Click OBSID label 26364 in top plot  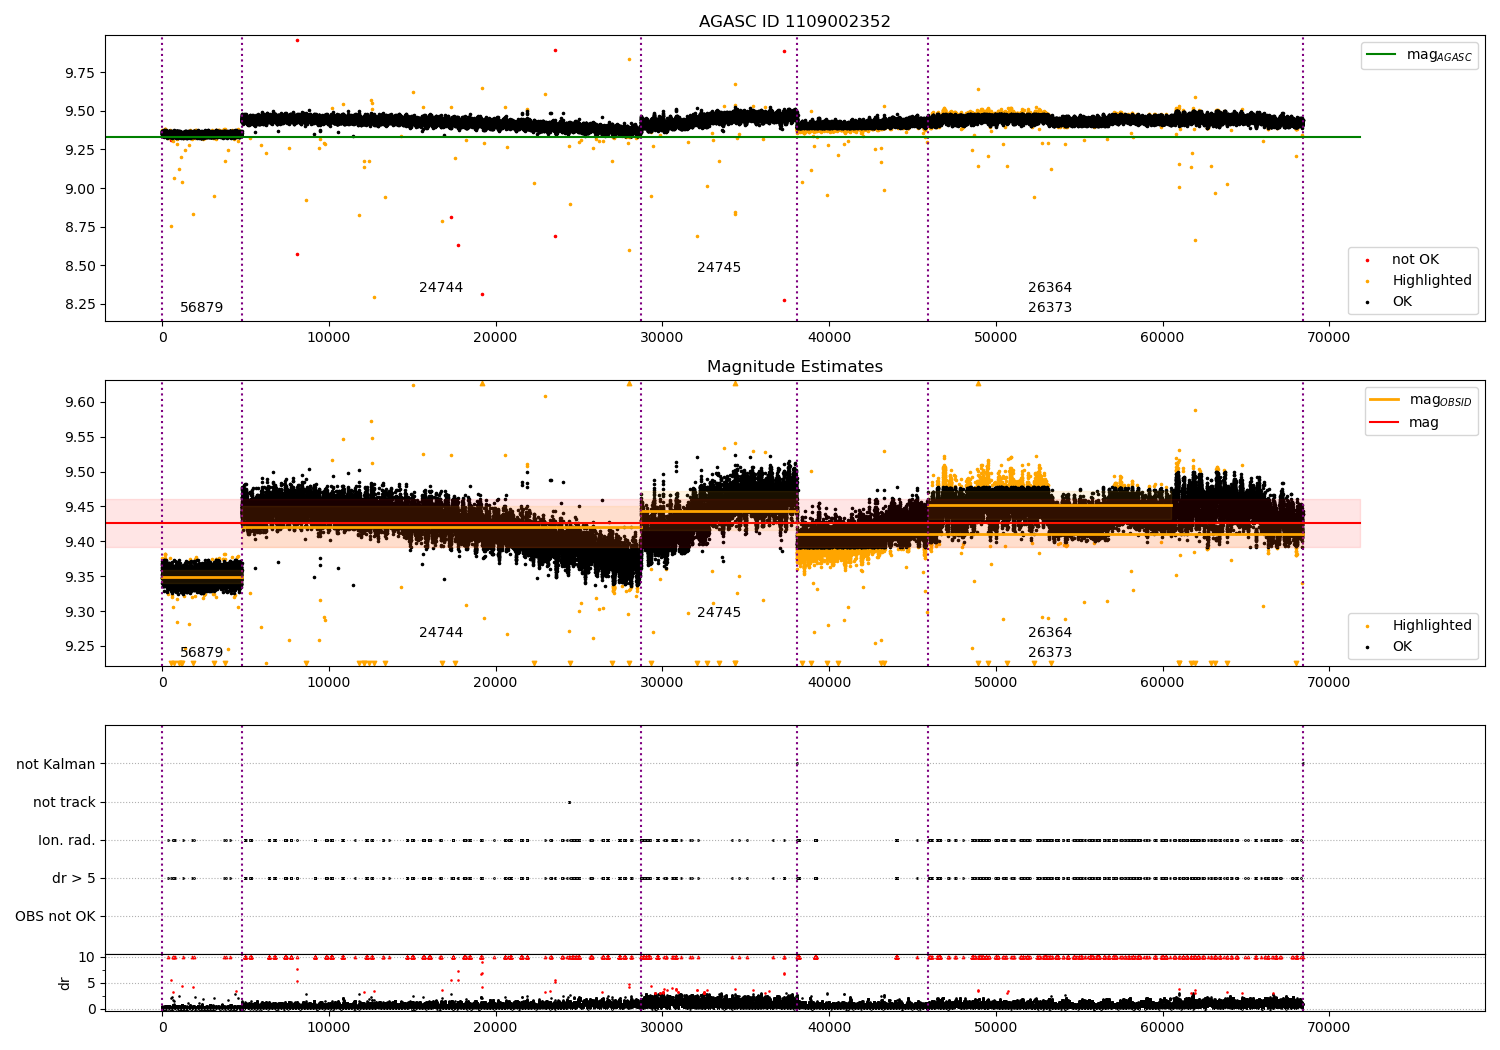pos(1050,288)
